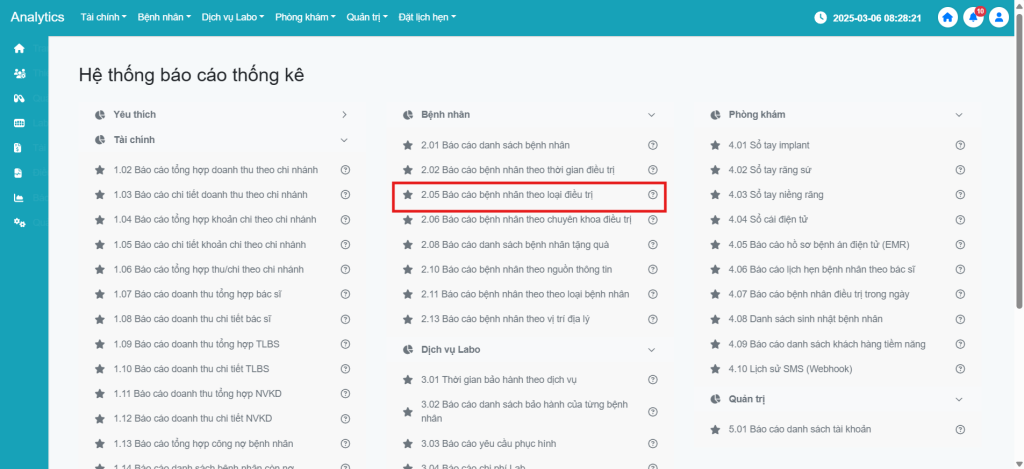Image resolution: width=1024 pixels, height=469 pixels.
Task: Click the round home button in top bar
Action: [x=947, y=18]
